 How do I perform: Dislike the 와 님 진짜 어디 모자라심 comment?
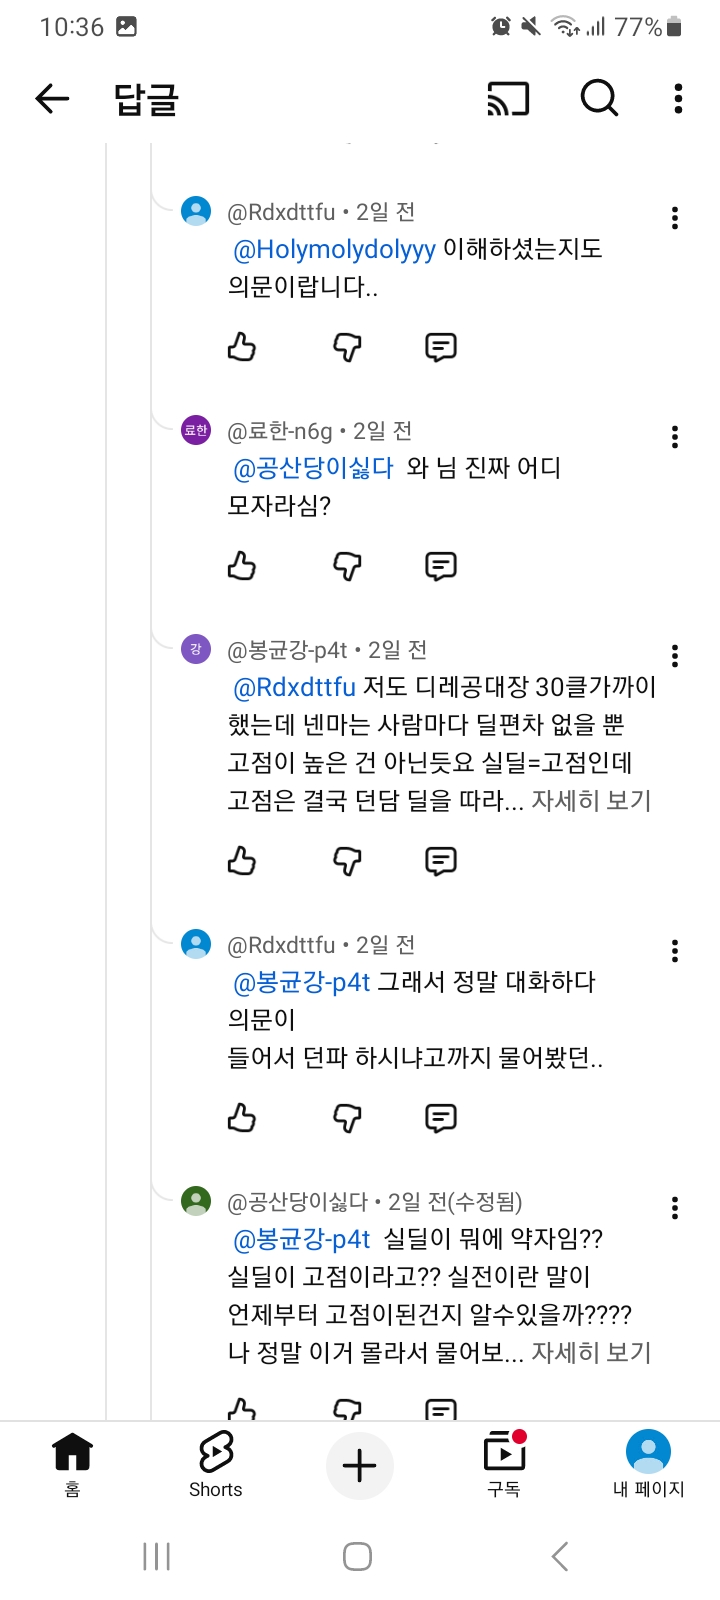pos(346,566)
